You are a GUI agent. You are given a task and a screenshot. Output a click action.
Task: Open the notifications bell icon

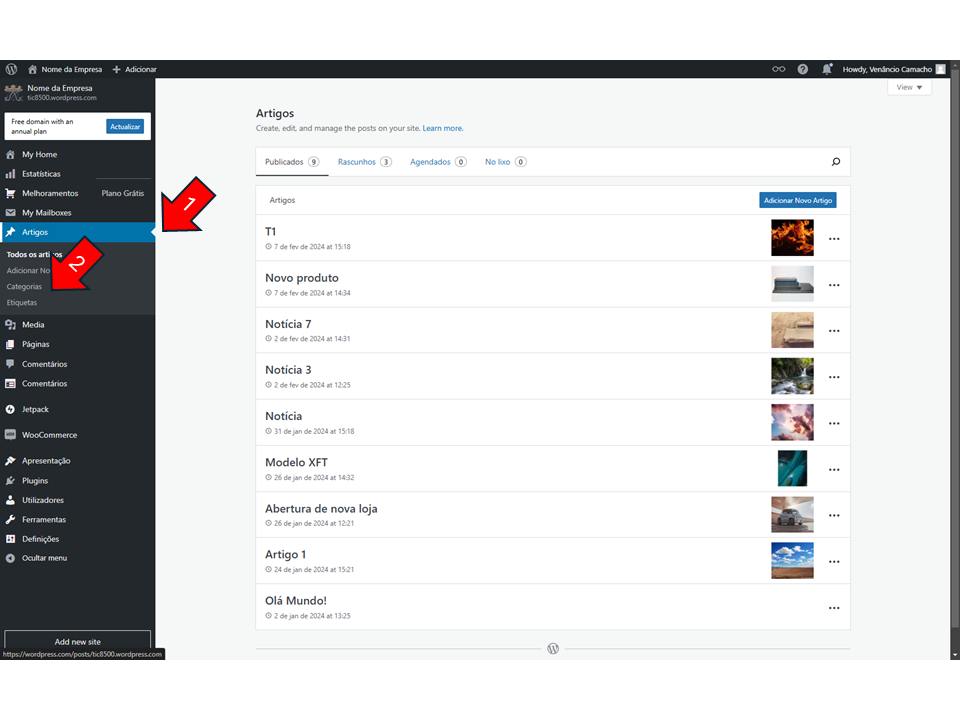[x=827, y=69]
